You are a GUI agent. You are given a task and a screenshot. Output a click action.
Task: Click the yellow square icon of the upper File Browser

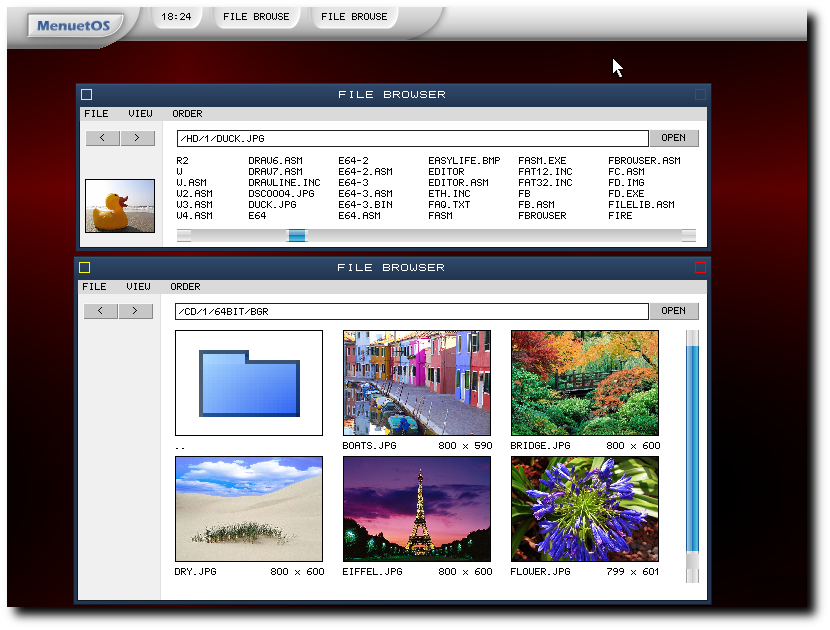pyautogui.click(x=87, y=95)
